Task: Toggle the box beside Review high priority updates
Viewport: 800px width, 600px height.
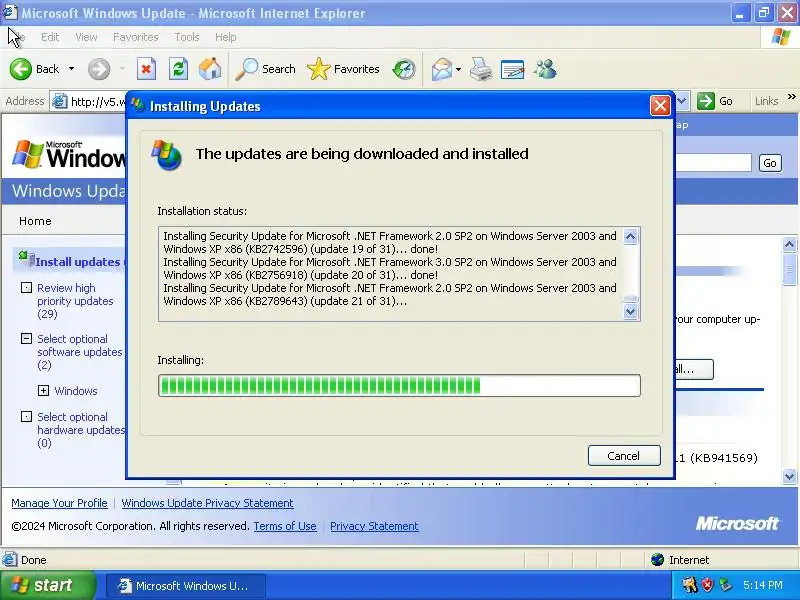Action: (x=26, y=288)
